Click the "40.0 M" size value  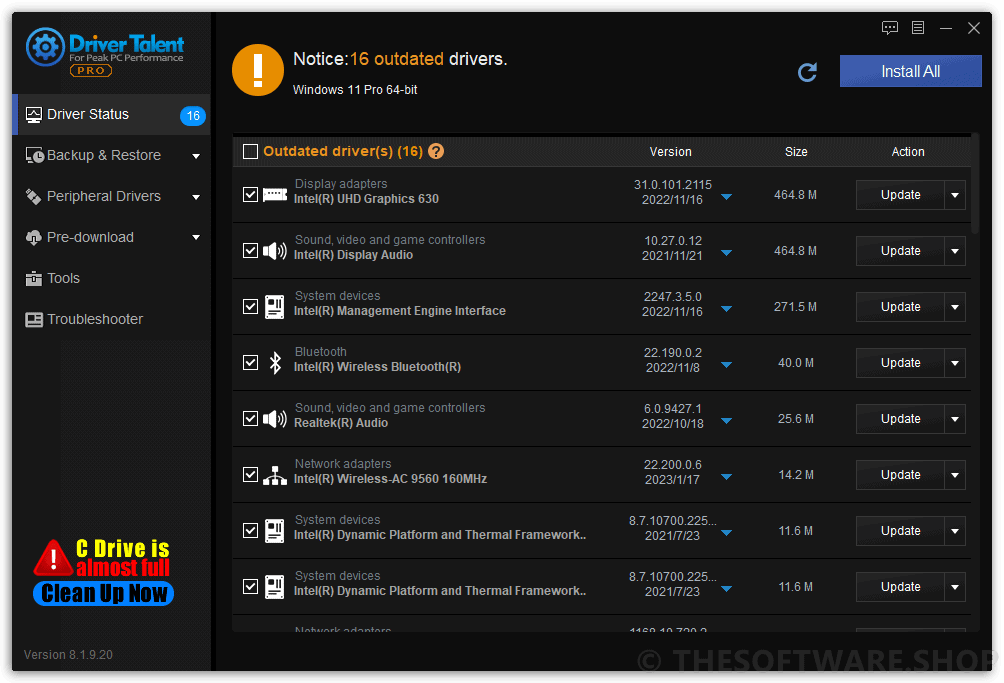[796, 363]
